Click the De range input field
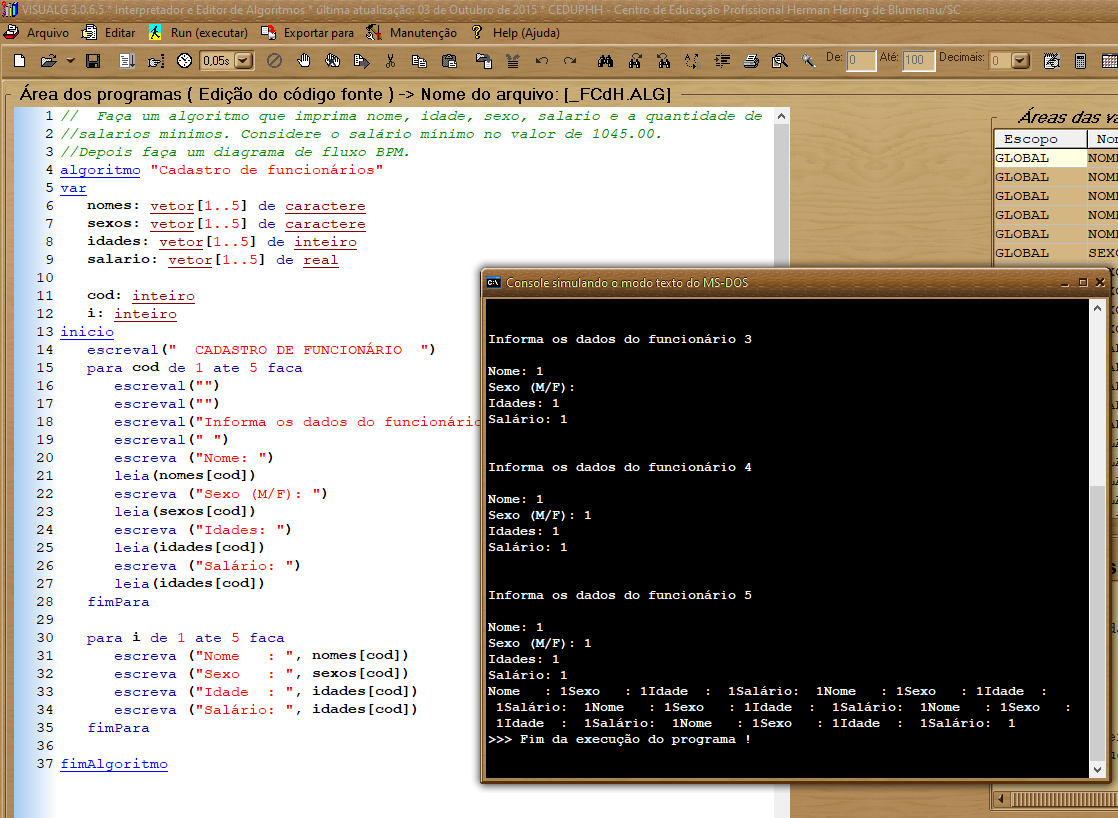The image size is (1118, 818). [861, 61]
